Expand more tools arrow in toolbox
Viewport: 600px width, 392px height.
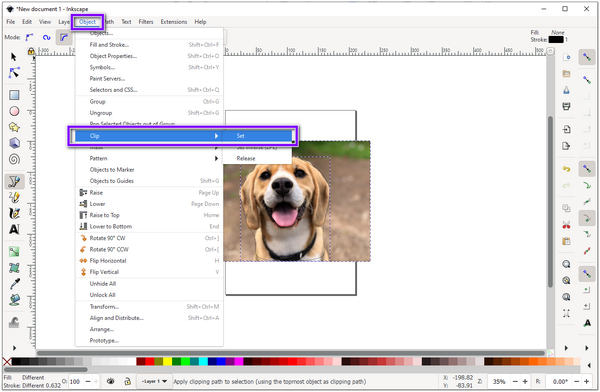click(14, 348)
